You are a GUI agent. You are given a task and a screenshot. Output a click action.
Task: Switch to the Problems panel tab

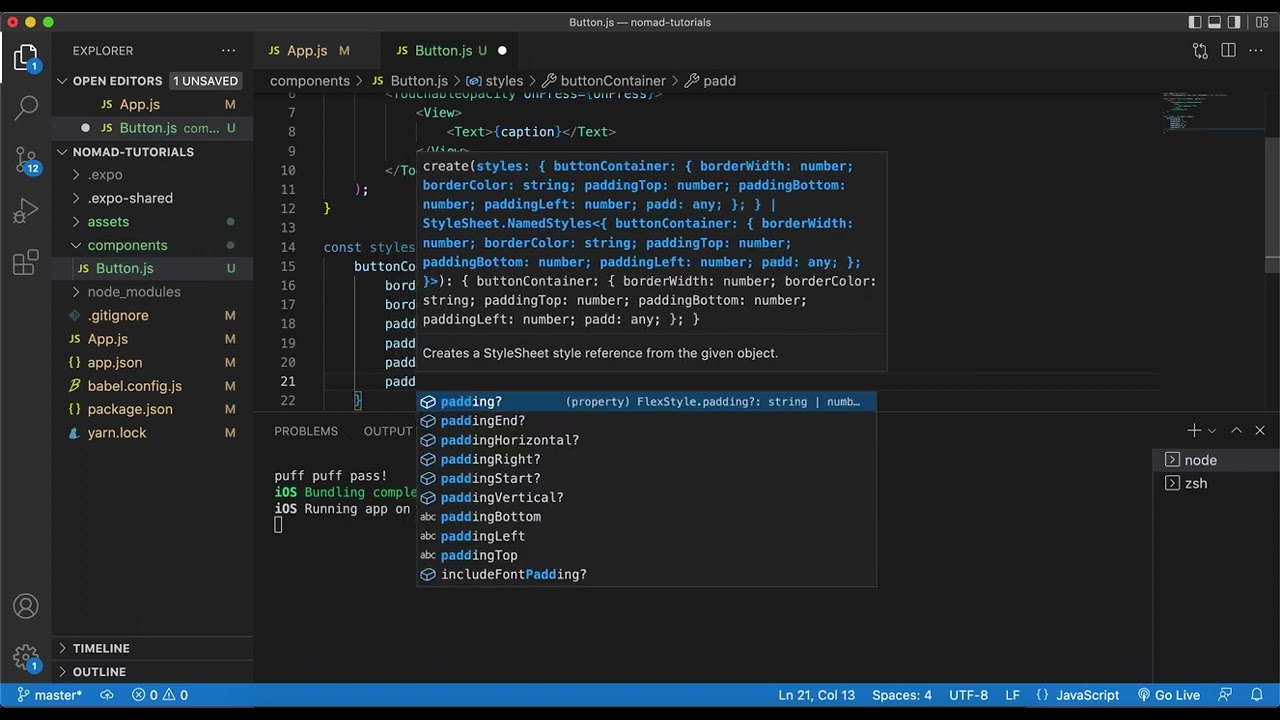tap(306, 431)
